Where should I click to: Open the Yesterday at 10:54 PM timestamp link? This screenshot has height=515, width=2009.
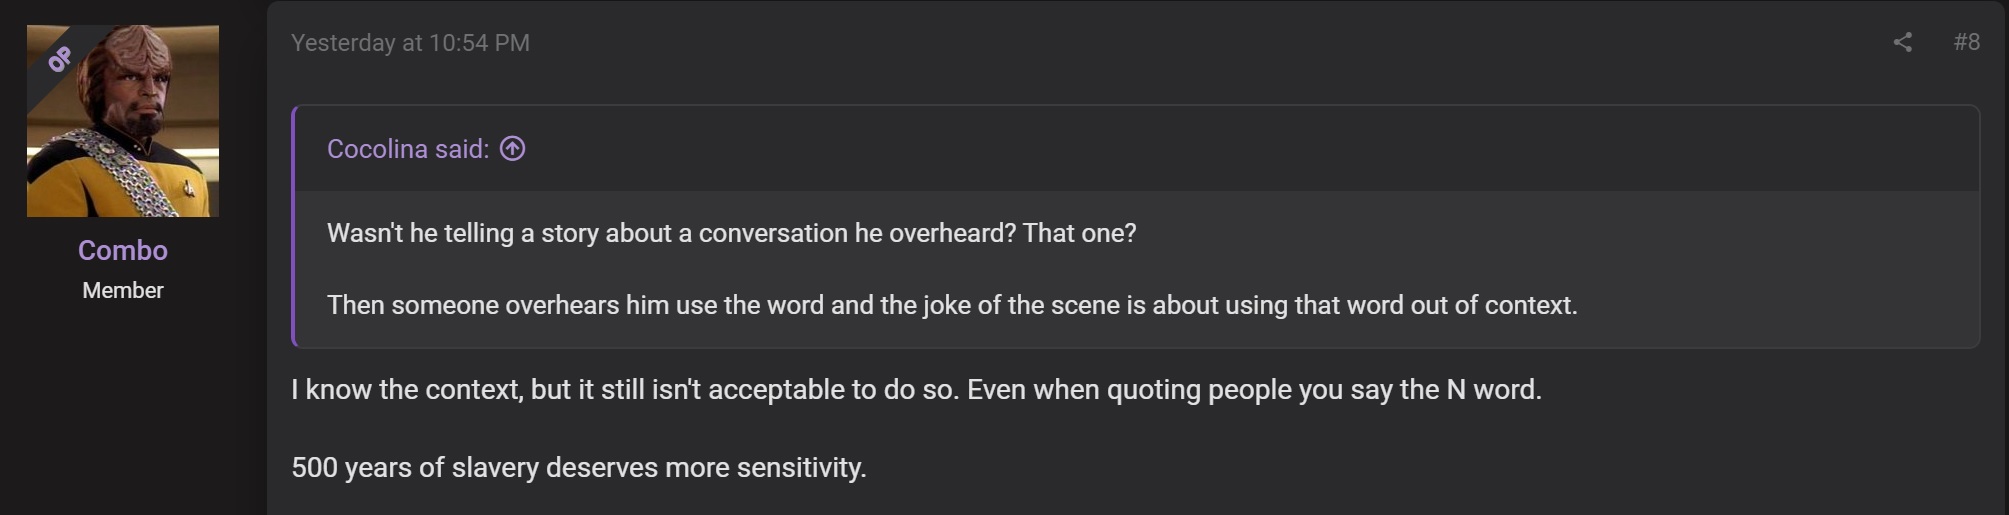[410, 43]
